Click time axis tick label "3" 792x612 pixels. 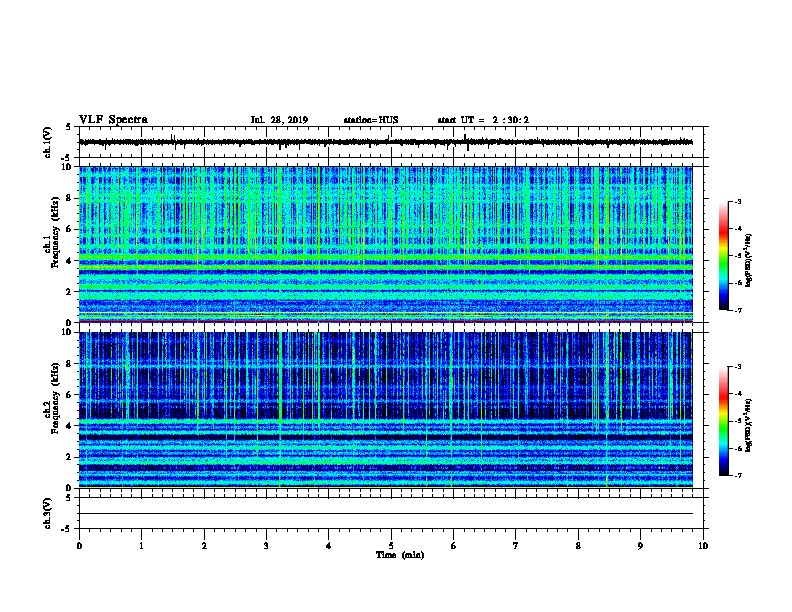tap(266, 546)
